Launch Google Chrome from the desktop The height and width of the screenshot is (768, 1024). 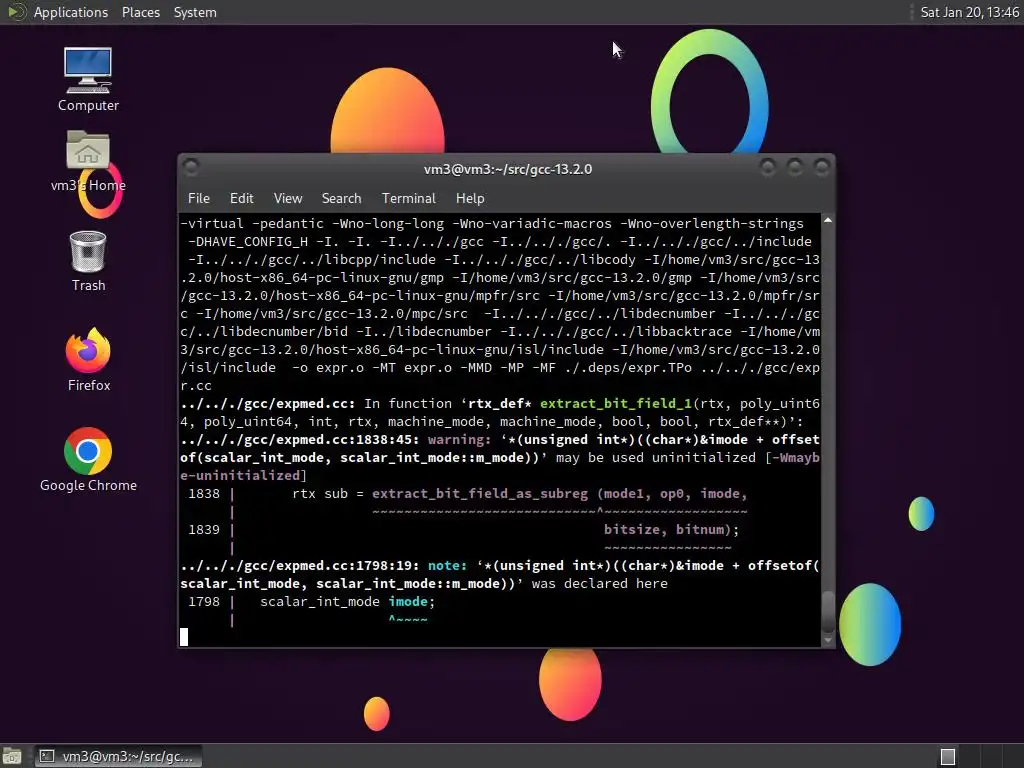[x=88, y=460]
